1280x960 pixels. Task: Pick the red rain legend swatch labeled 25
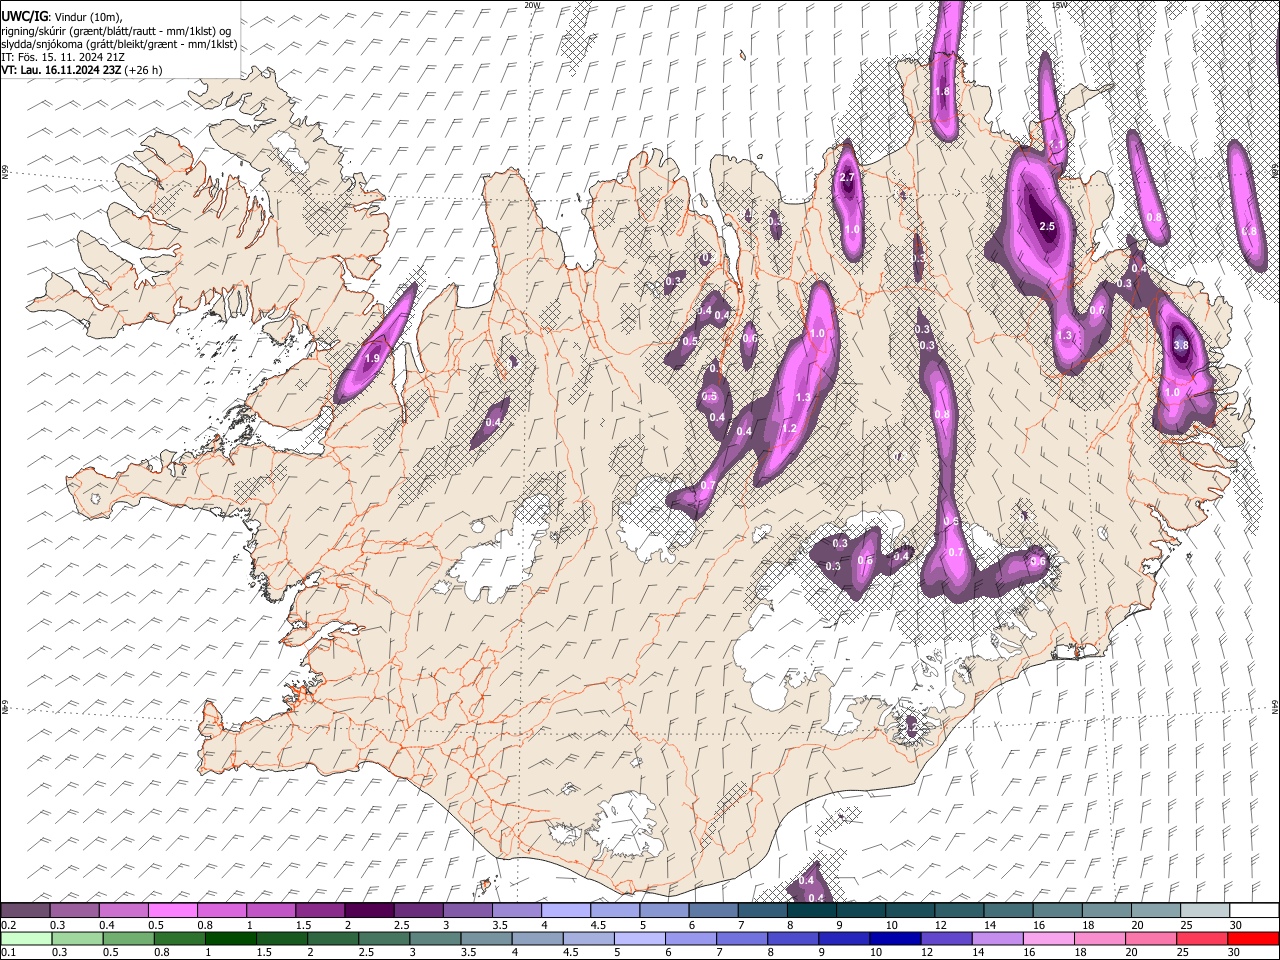[x=1202, y=939]
